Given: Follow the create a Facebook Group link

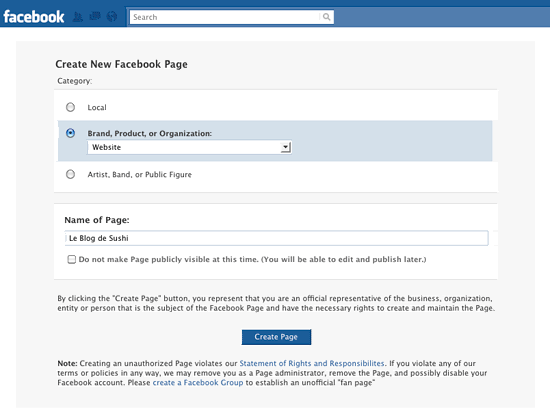Looking at the screenshot, I should (x=198, y=383).
